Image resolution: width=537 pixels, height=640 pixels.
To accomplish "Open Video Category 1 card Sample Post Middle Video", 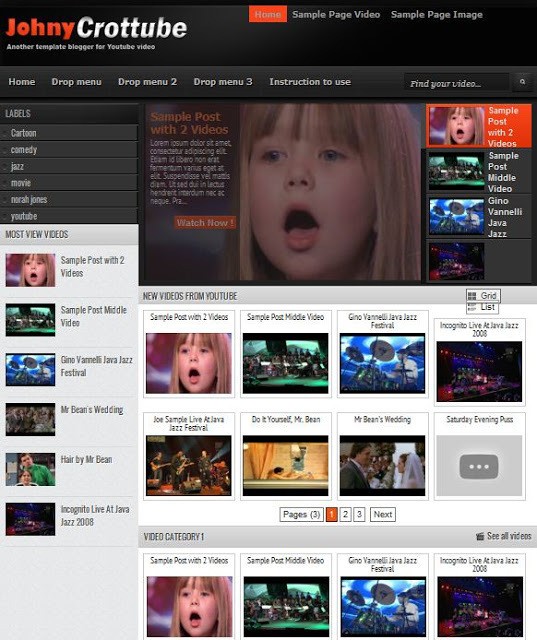I will 286,596.
